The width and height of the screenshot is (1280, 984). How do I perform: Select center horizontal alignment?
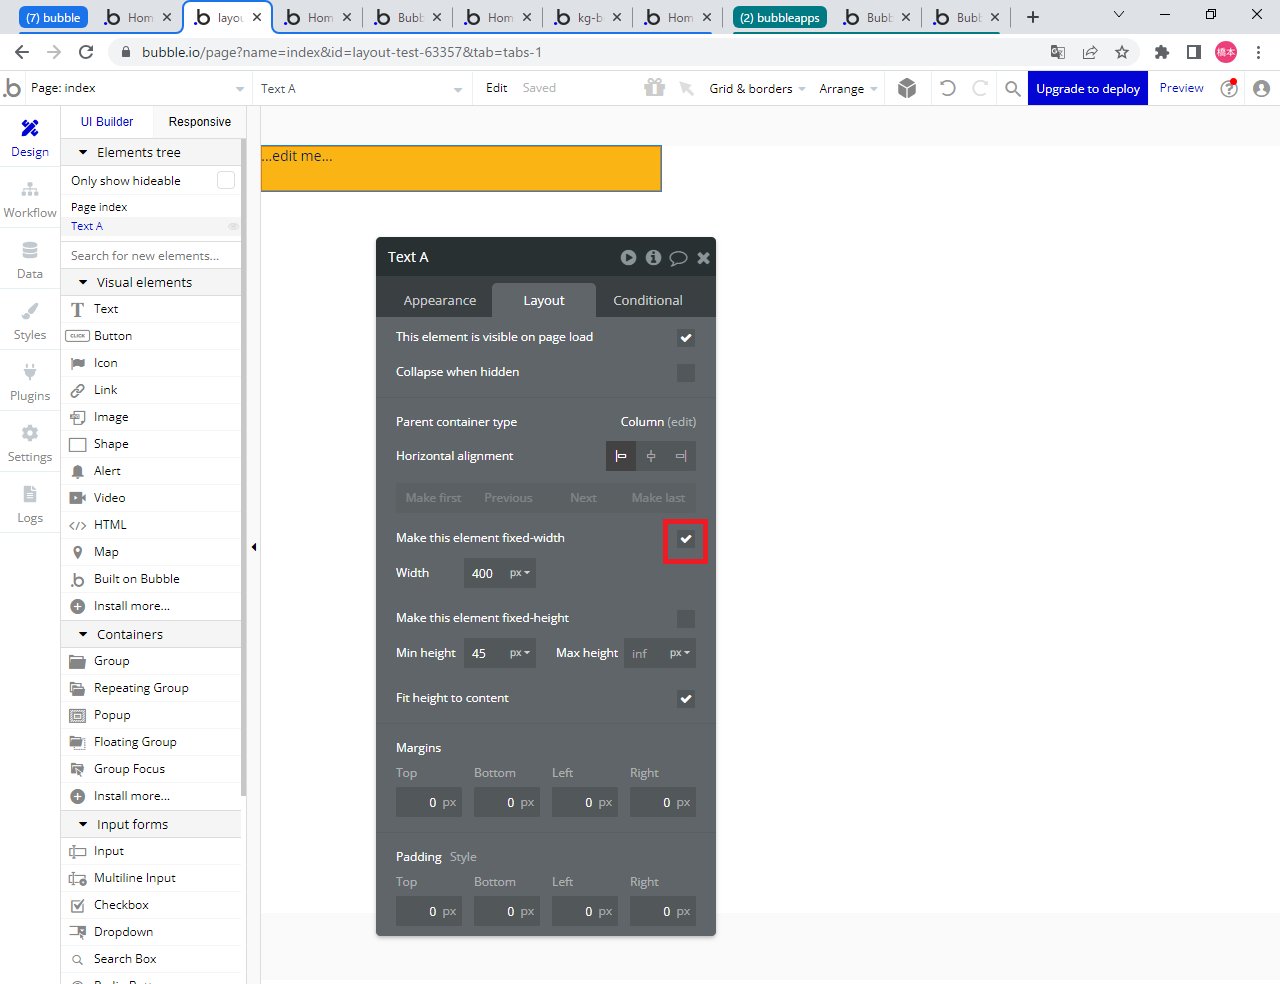(651, 456)
